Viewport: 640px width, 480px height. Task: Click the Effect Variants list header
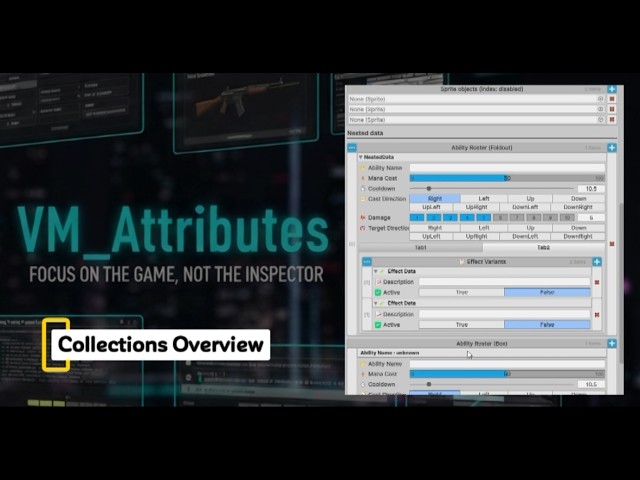coord(482,262)
